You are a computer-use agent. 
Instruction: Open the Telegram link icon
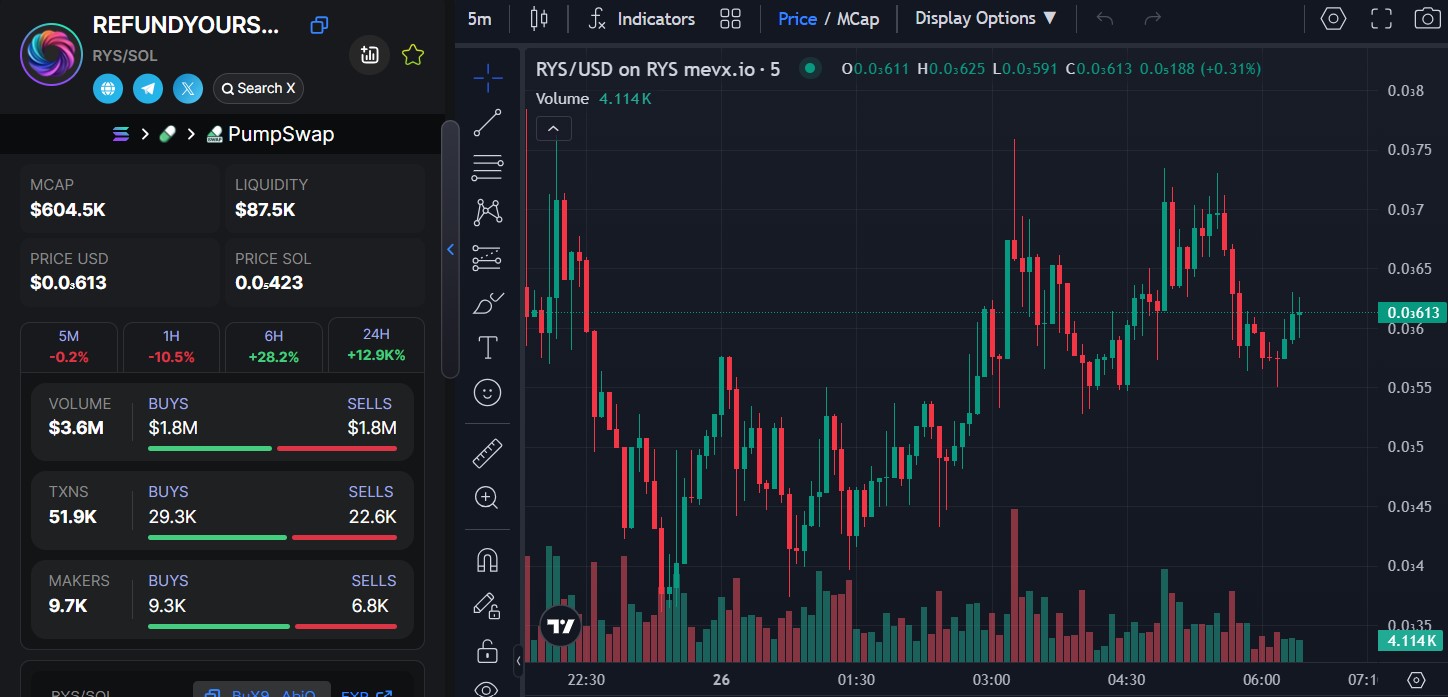click(x=148, y=89)
